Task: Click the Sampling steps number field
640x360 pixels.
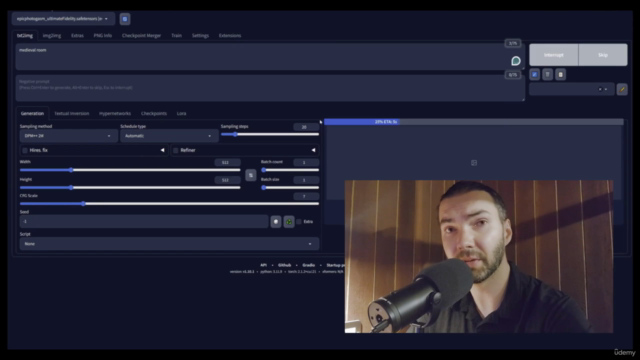Action: coord(306,127)
